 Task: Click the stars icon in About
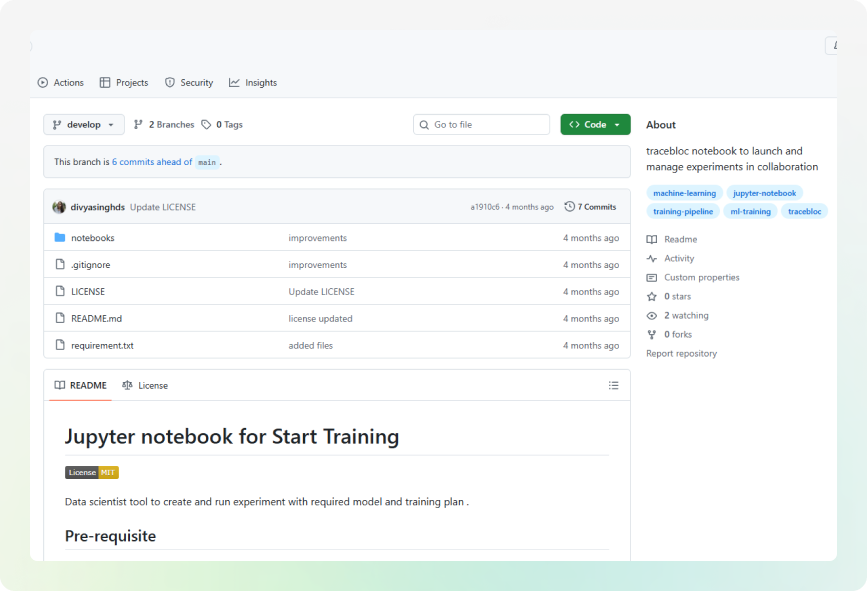tap(652, 297)
